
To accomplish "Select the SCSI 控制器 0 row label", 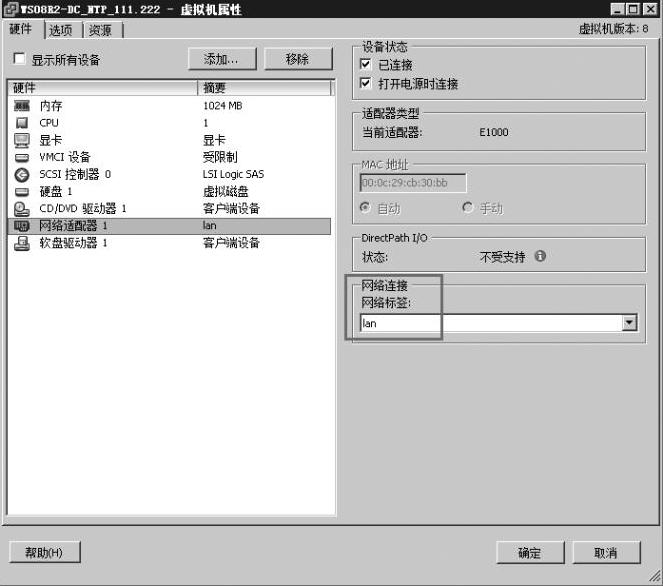I will tap(75, 174).
